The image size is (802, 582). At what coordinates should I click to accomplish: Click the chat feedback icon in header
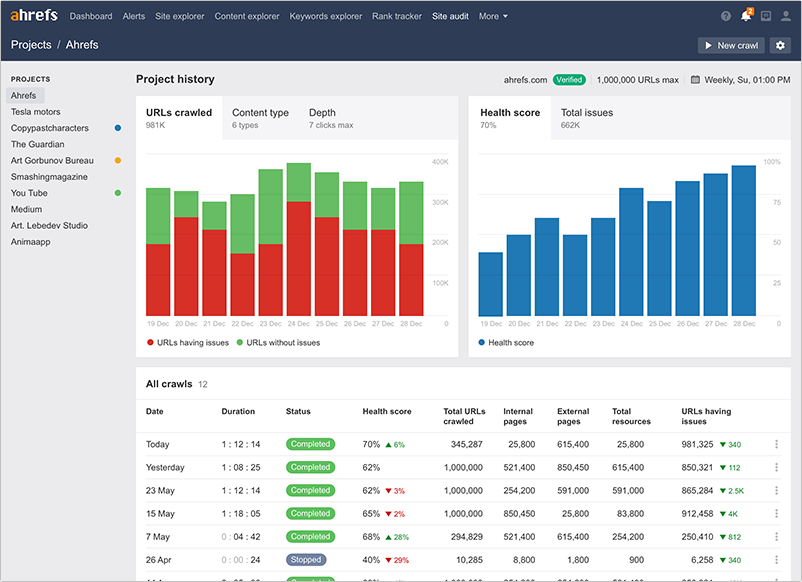(766, 16)
